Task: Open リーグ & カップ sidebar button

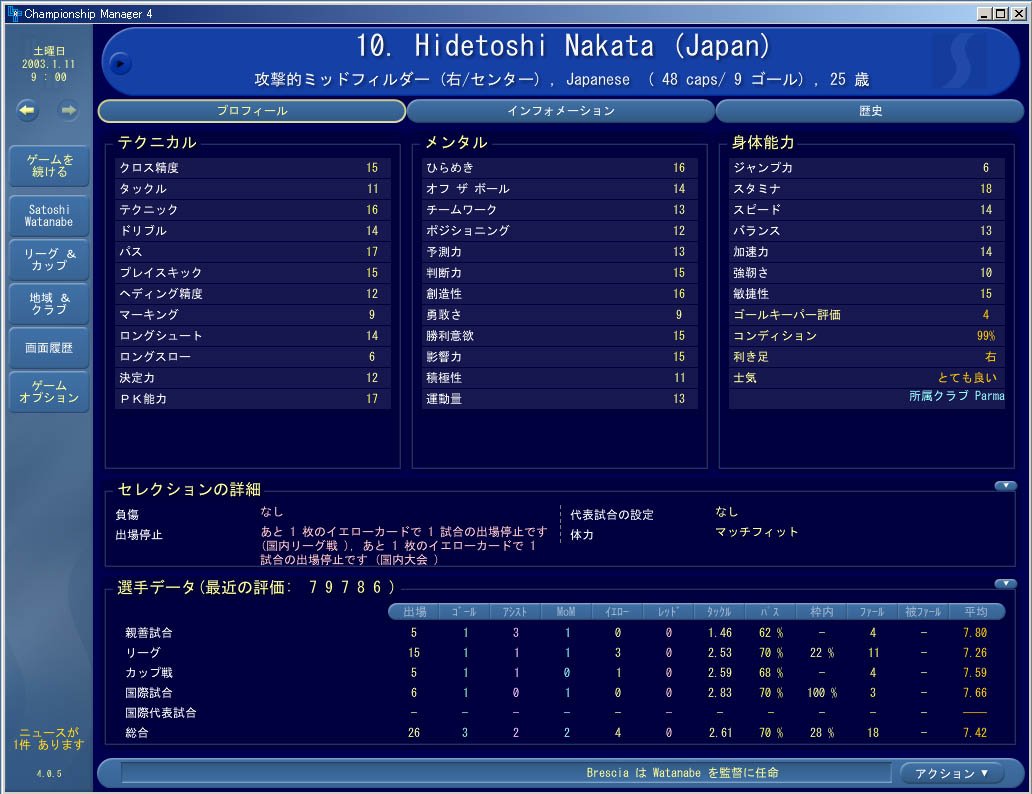Action: point(49,260)
